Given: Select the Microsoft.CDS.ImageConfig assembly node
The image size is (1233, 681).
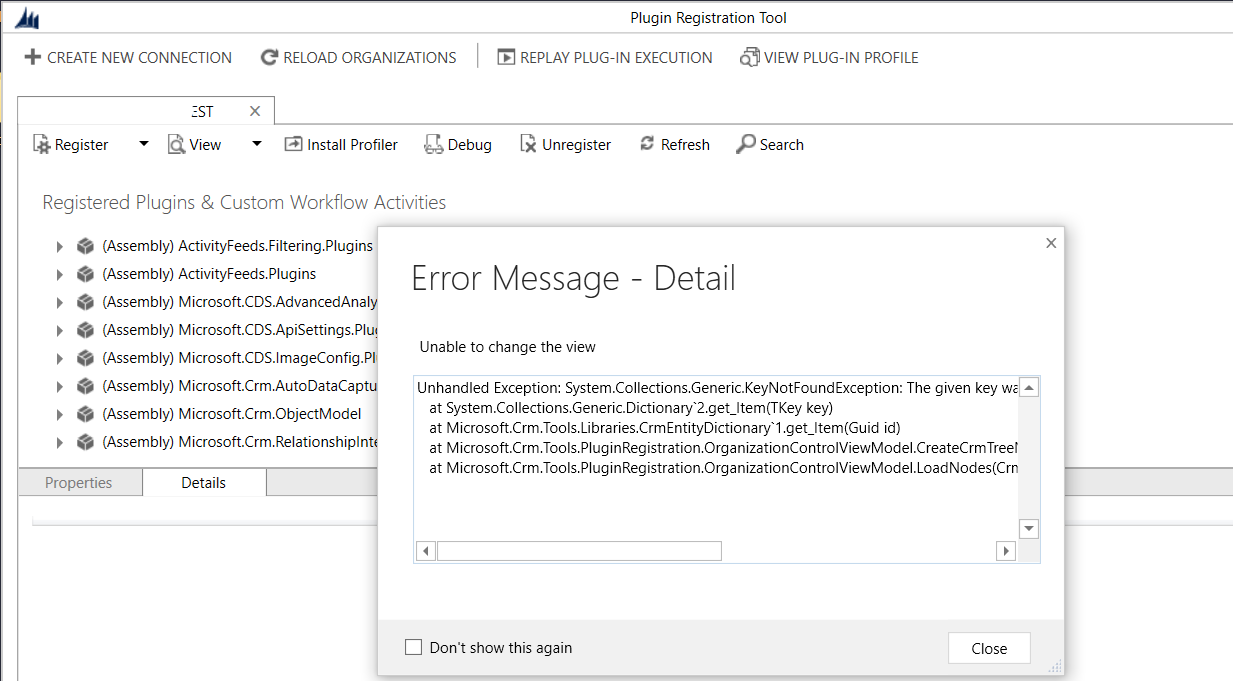Looking at the screenshot, I should point(240,357).
